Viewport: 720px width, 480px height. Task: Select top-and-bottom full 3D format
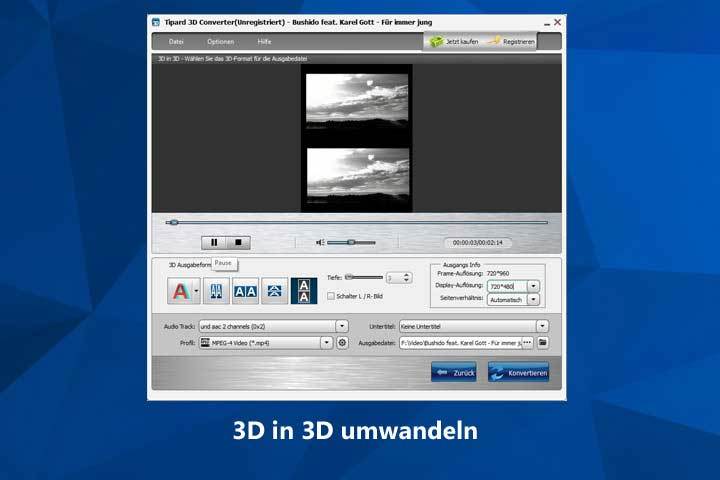pos(304,291)
